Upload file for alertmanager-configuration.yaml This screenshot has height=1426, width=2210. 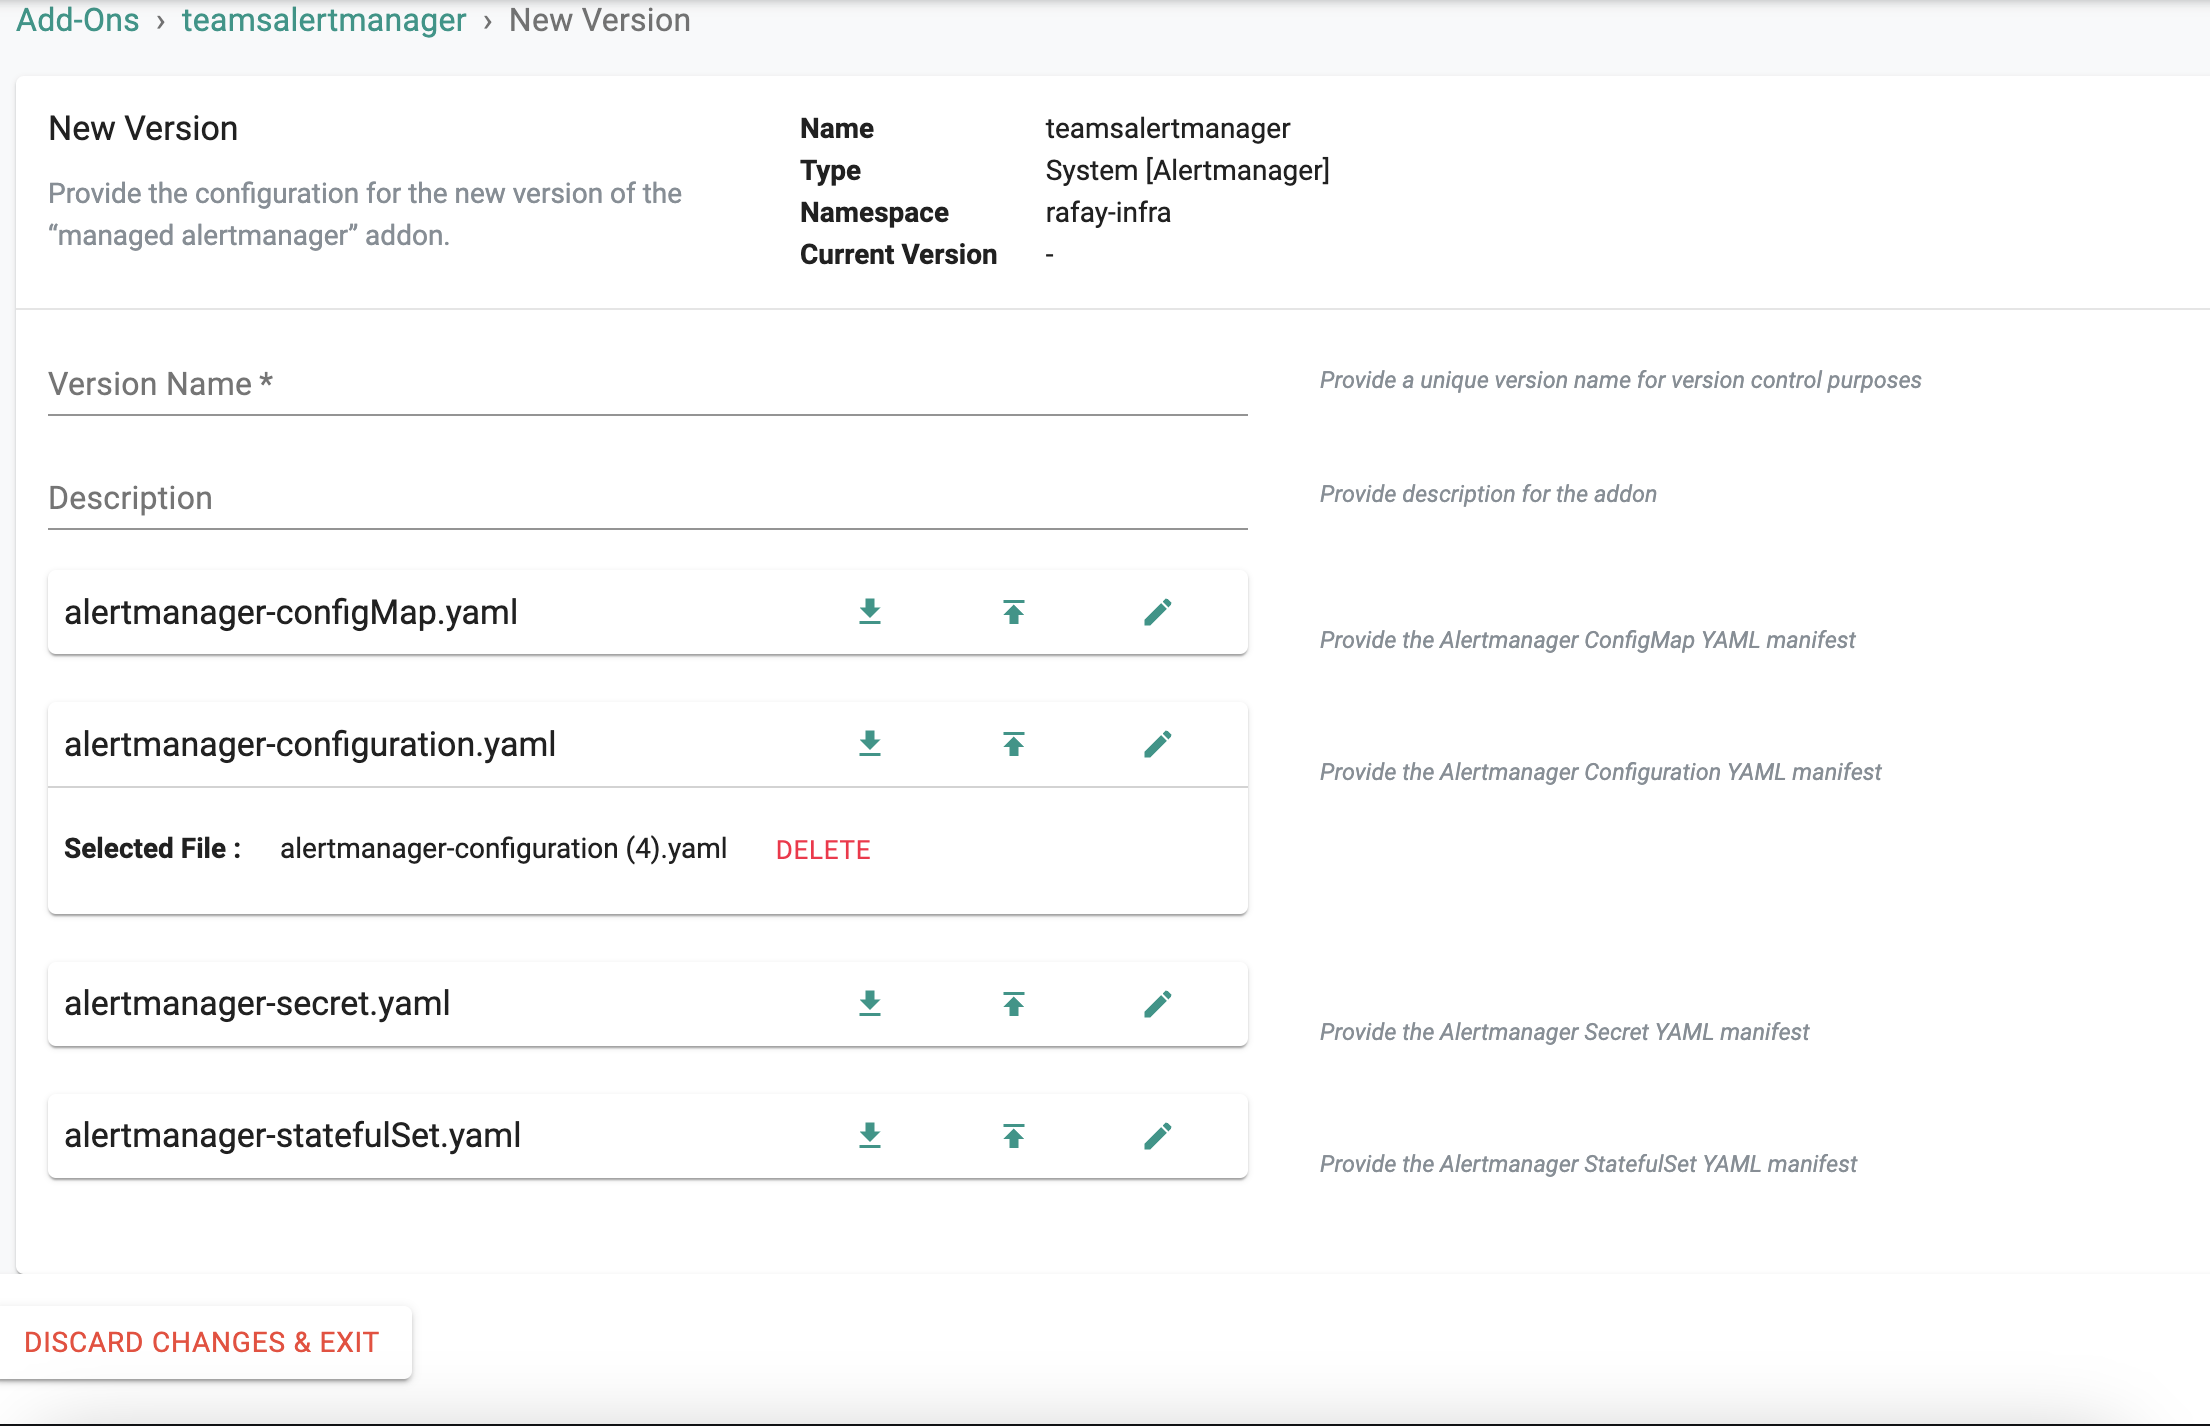pos(1014,744)
